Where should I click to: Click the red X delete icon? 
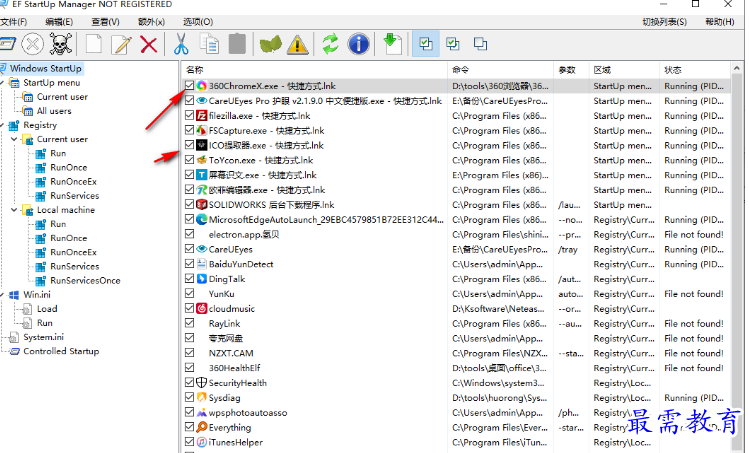[149, 45]
